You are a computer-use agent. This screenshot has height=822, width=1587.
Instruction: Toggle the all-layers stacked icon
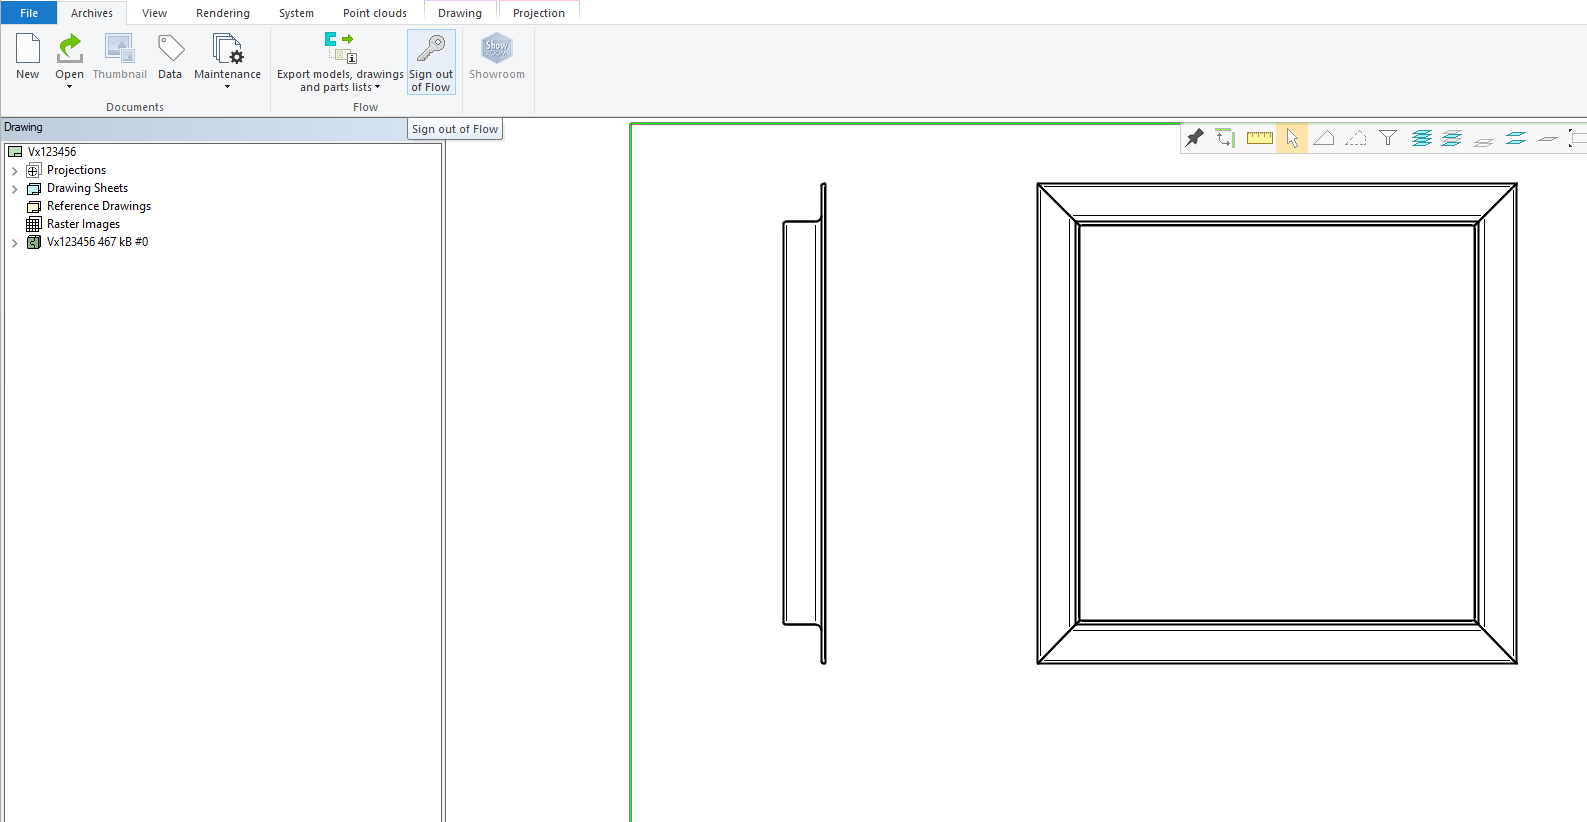[x=1421, y=138]
